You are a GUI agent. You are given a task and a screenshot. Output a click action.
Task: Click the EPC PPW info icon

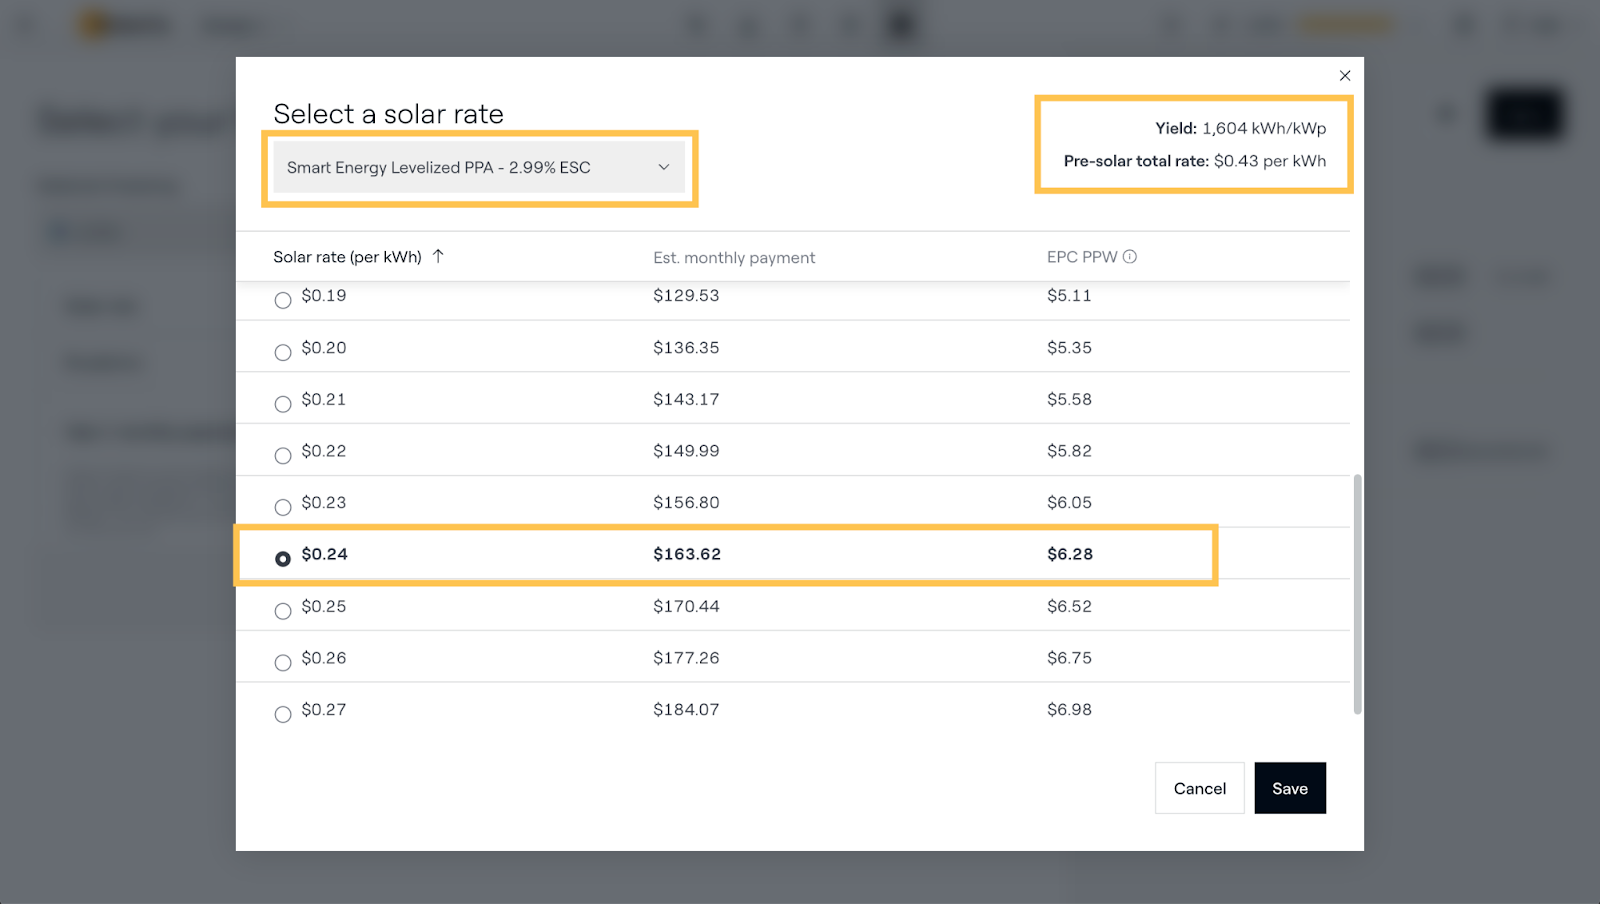(1130, 257)
